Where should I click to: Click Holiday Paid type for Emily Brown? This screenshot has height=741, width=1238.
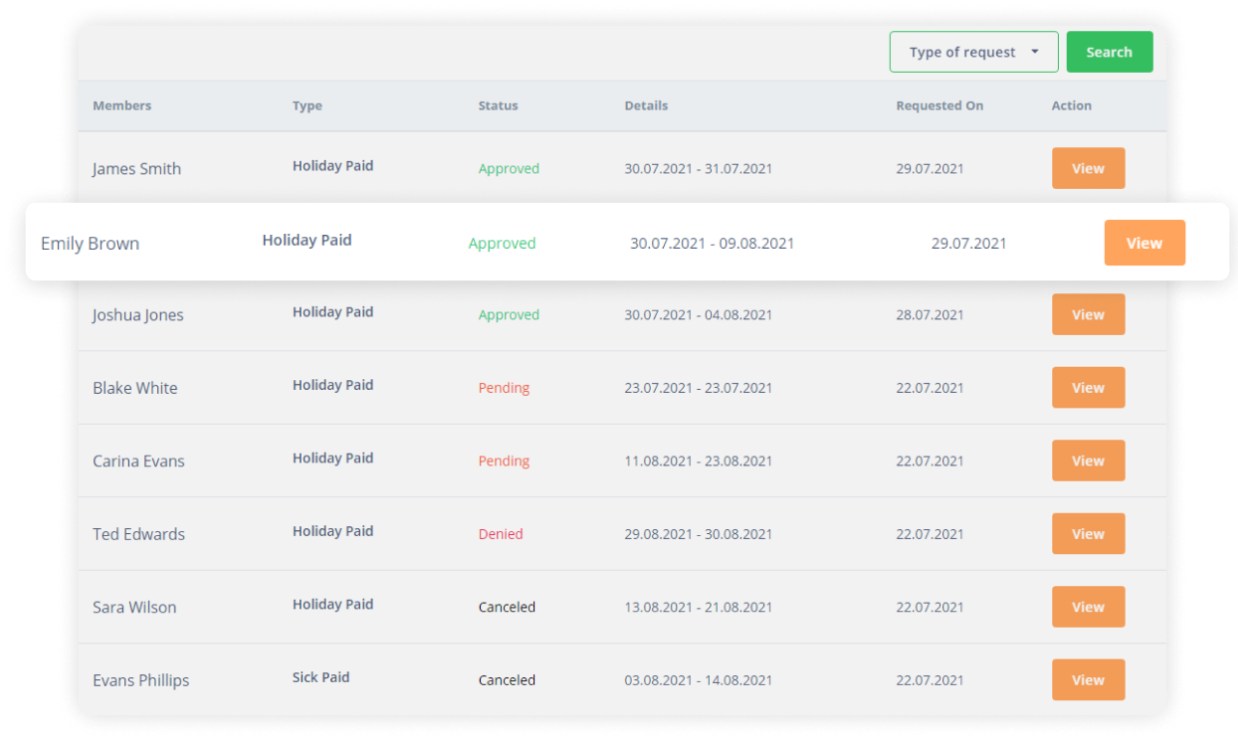coord(307,240)
